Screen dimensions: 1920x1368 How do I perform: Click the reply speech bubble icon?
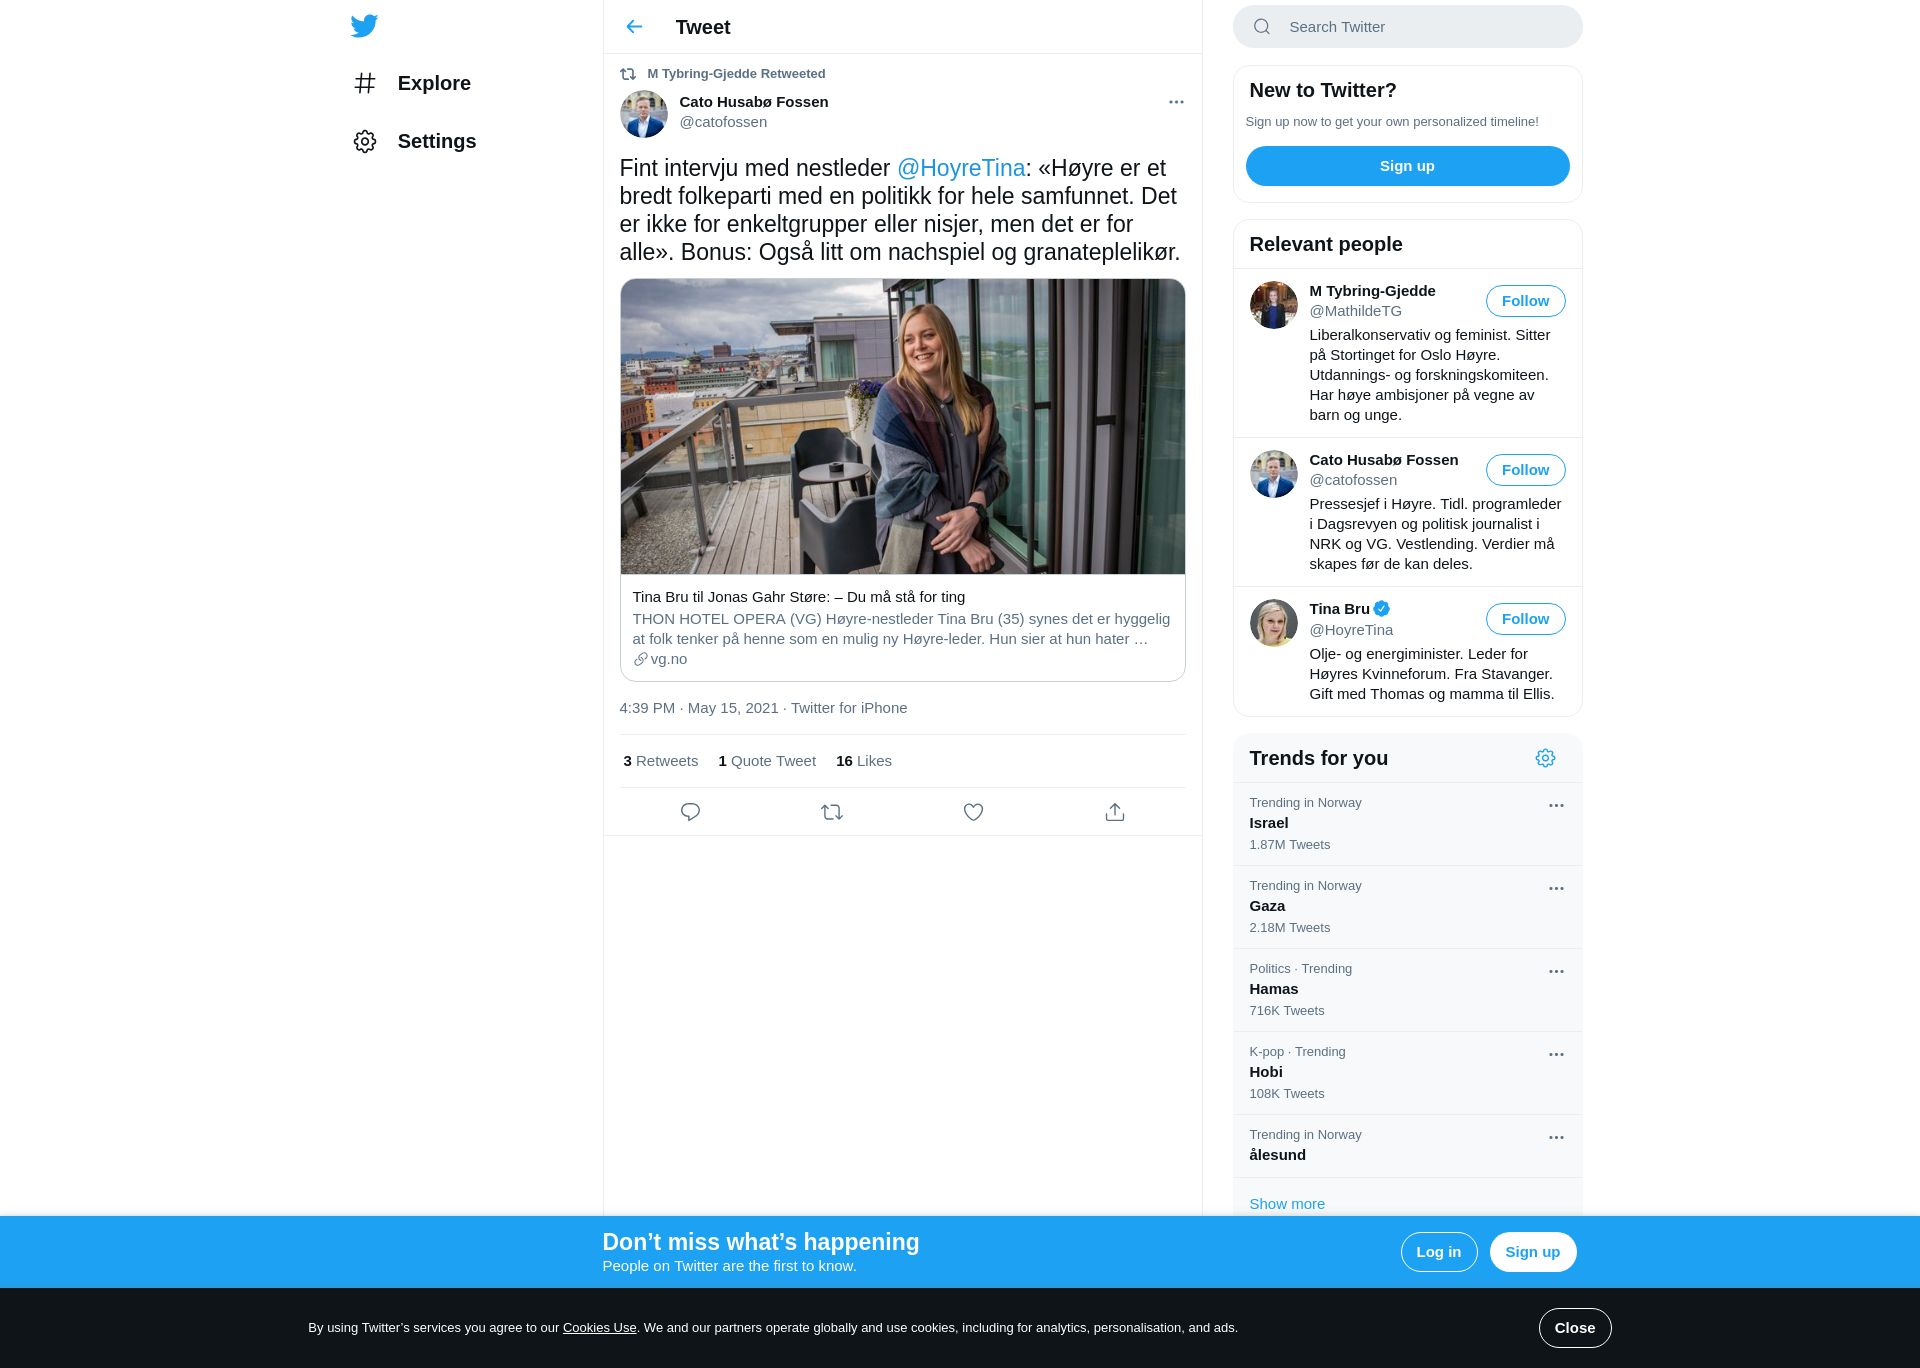[x=690, y=812]
